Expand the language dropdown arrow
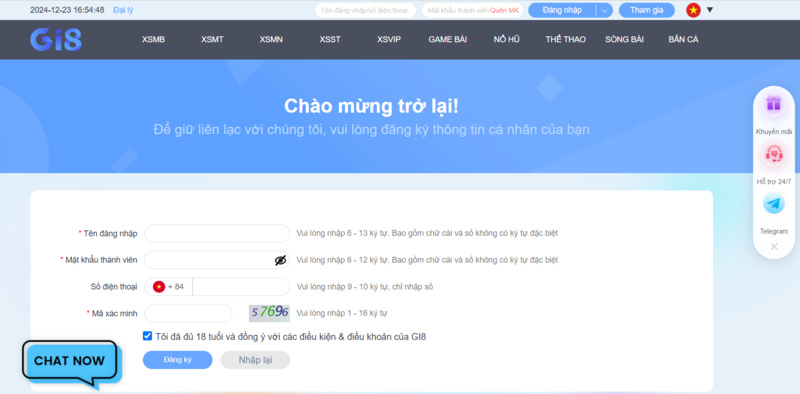The height and width of the screenshot is (394, 800). click(x=709, y=10)
